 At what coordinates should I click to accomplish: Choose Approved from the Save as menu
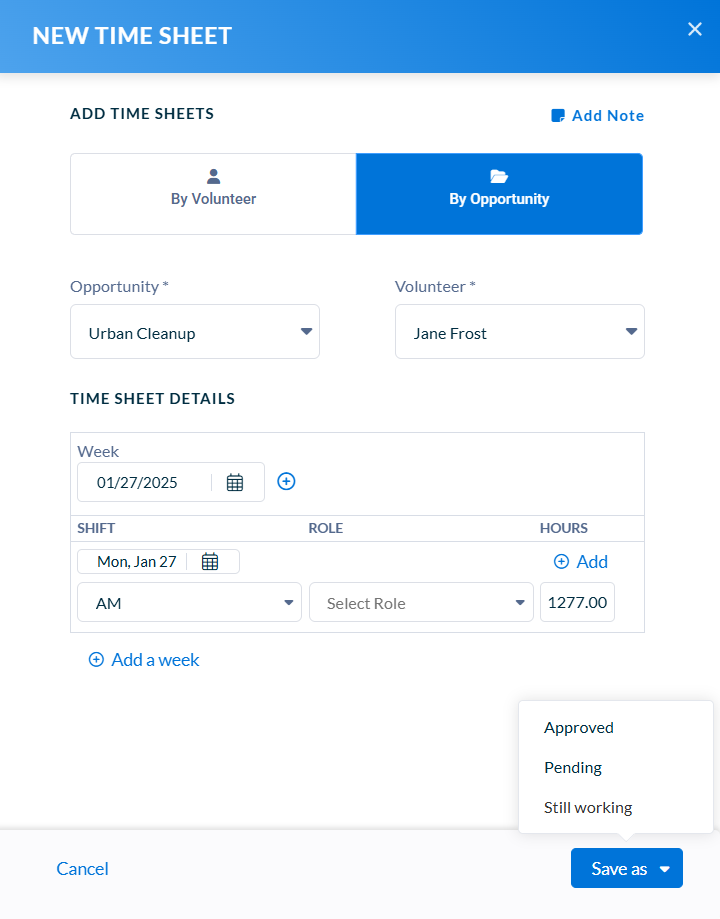point(579,728)
